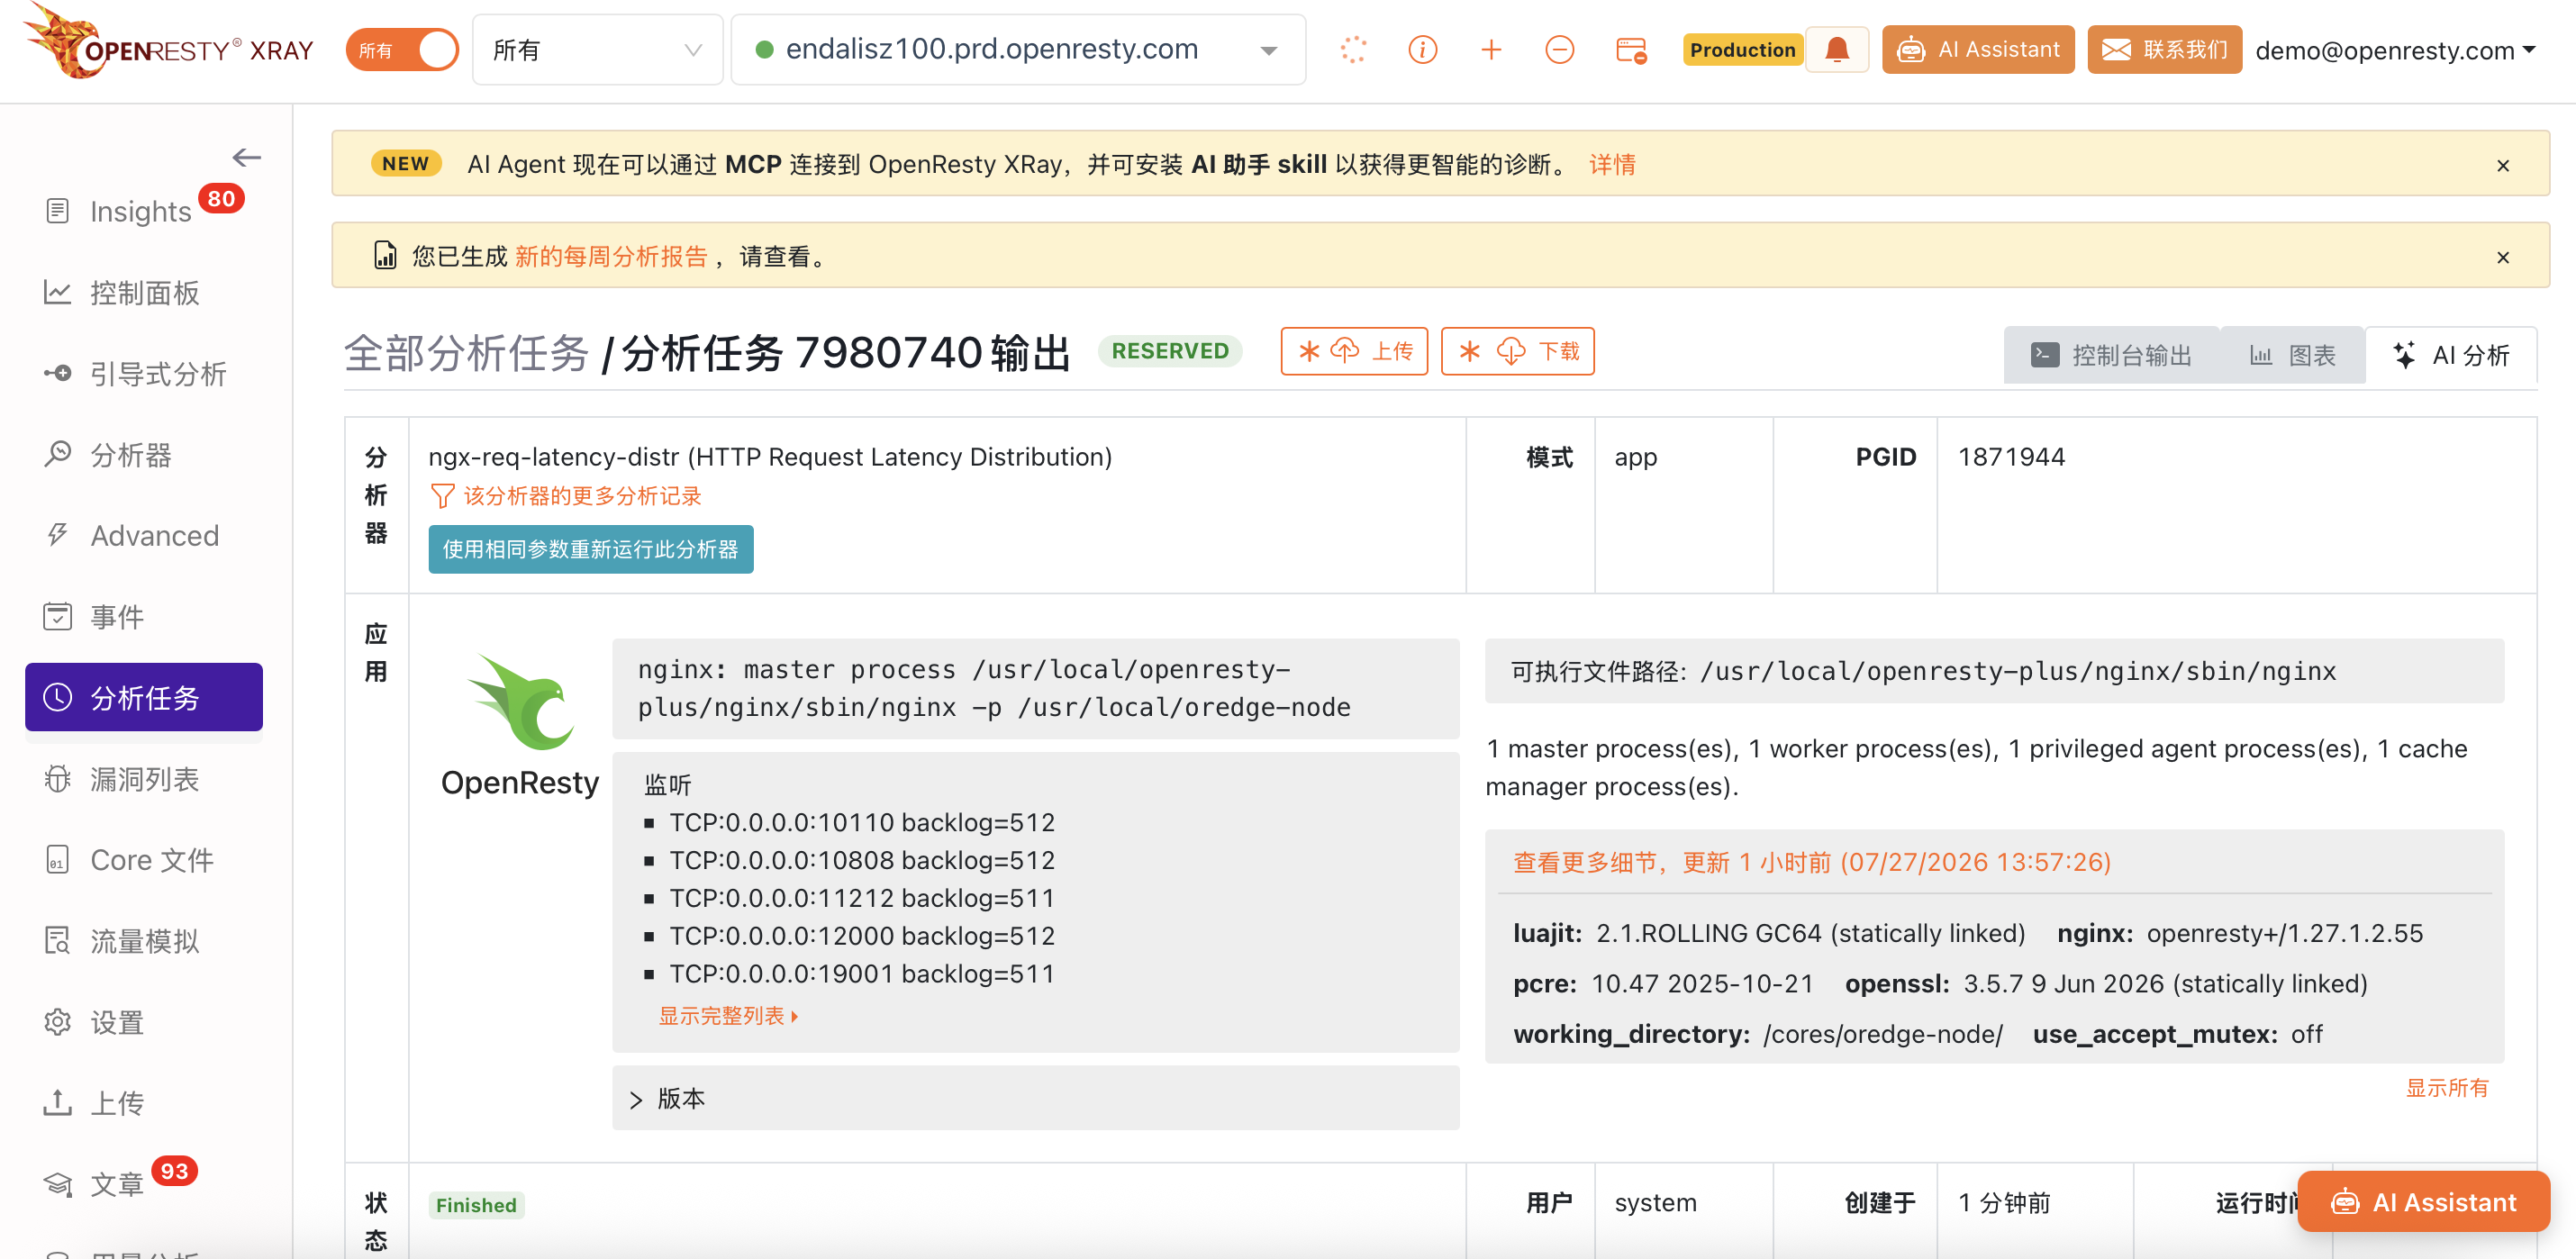
Task: Select the 分析任务 sidebar item
Action: [x=144, y=697]
